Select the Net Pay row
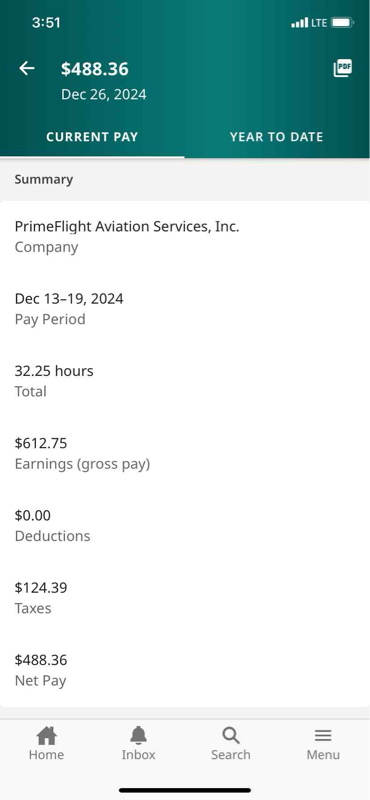The height and width of the screenshot is (800, 370). point(185,670)
